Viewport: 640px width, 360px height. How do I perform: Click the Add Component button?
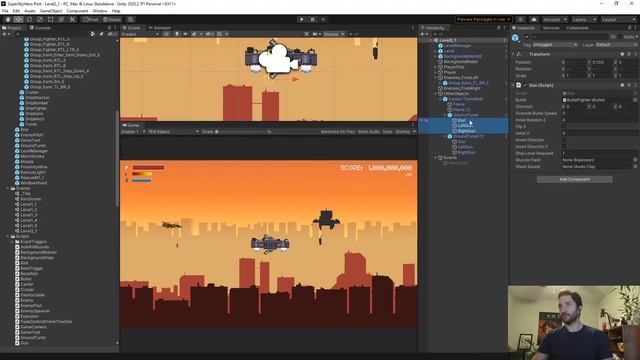574,179
